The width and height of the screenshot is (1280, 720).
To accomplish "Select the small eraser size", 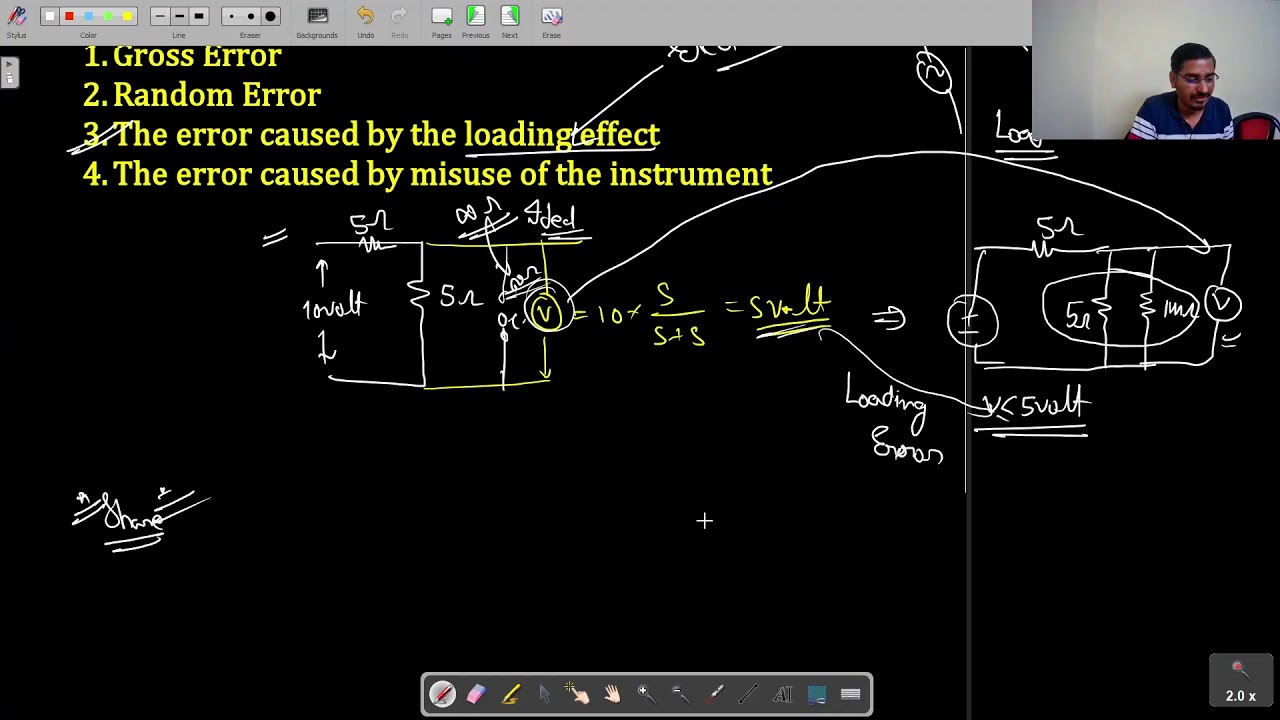I will [x=231, y=16].
